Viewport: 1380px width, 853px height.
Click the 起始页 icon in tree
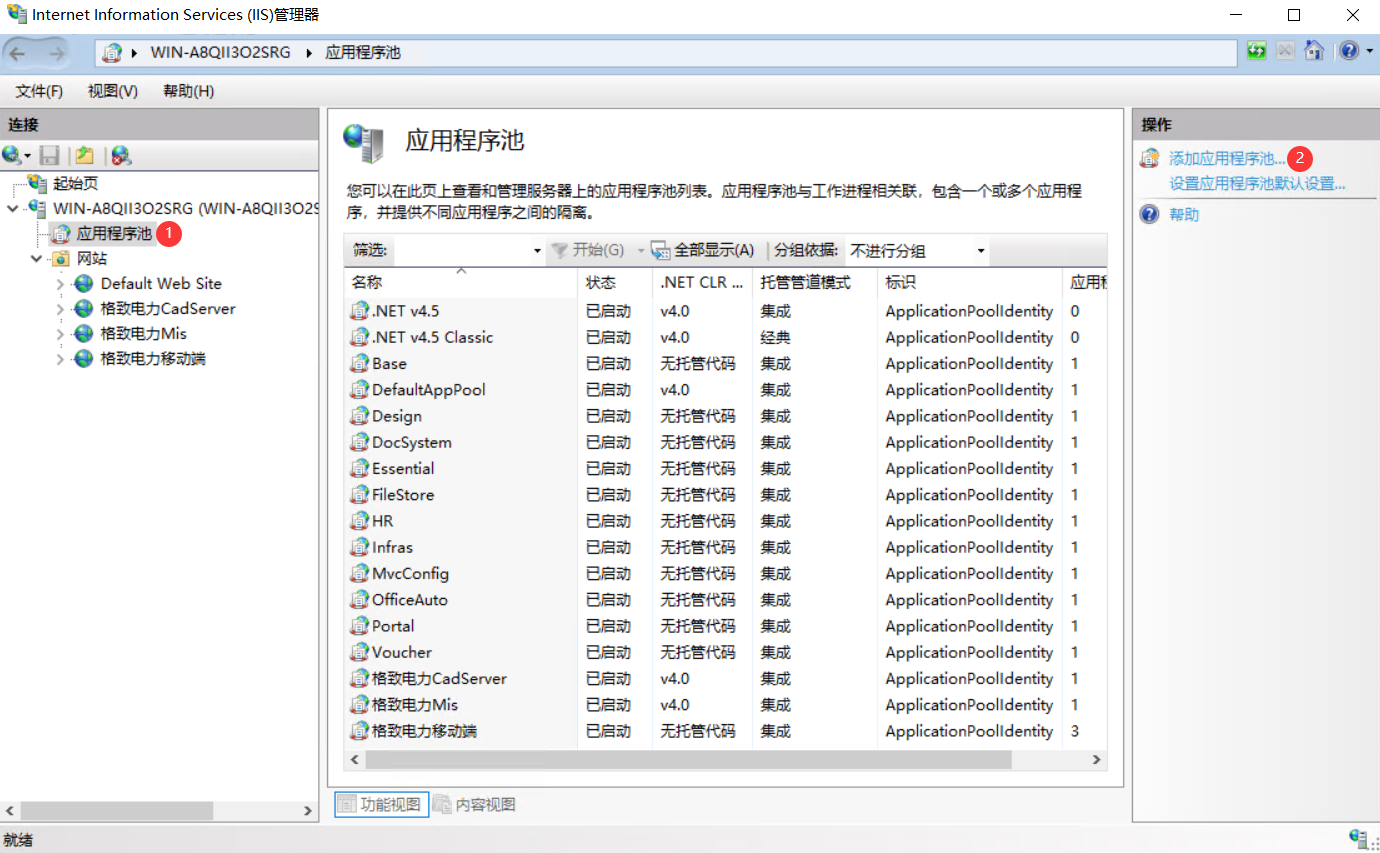[x=38, y=183]
